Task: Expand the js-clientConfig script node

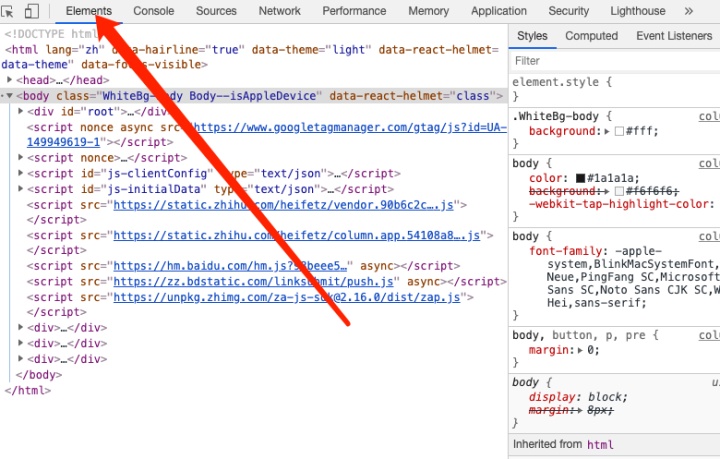Action: (x=20, y=173)
